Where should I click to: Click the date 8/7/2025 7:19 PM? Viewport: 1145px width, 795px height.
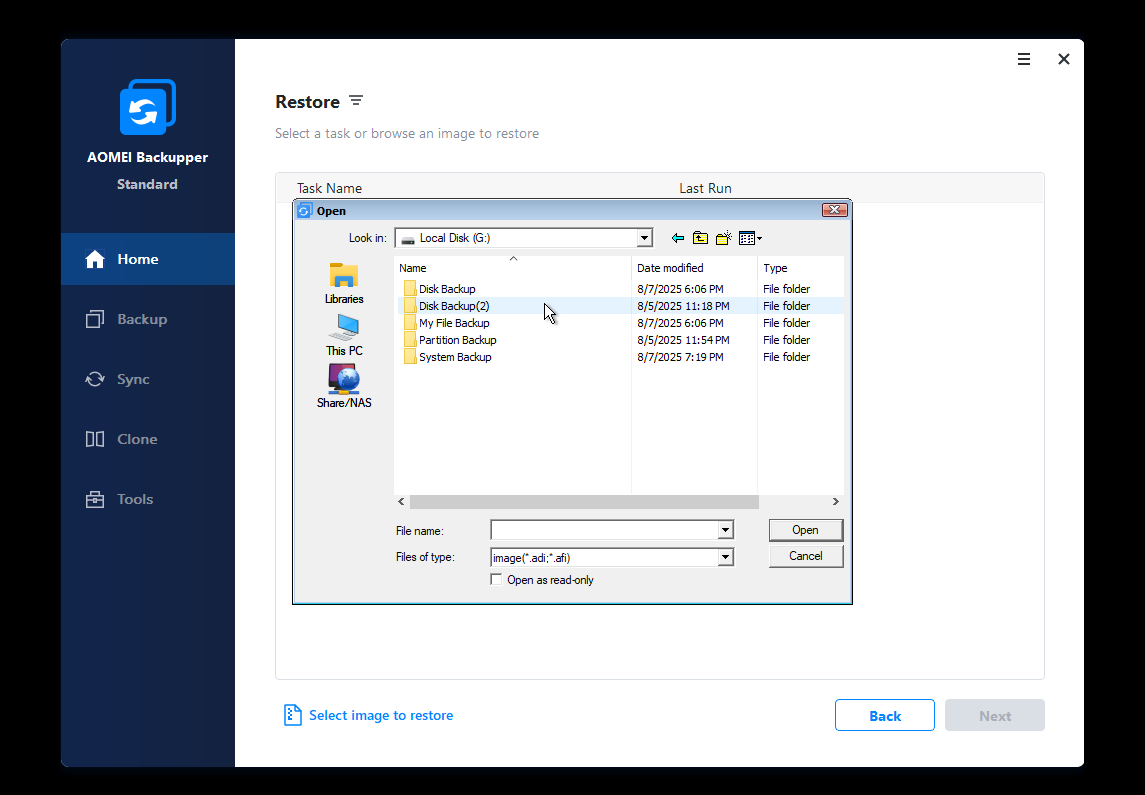click(681, 357)
